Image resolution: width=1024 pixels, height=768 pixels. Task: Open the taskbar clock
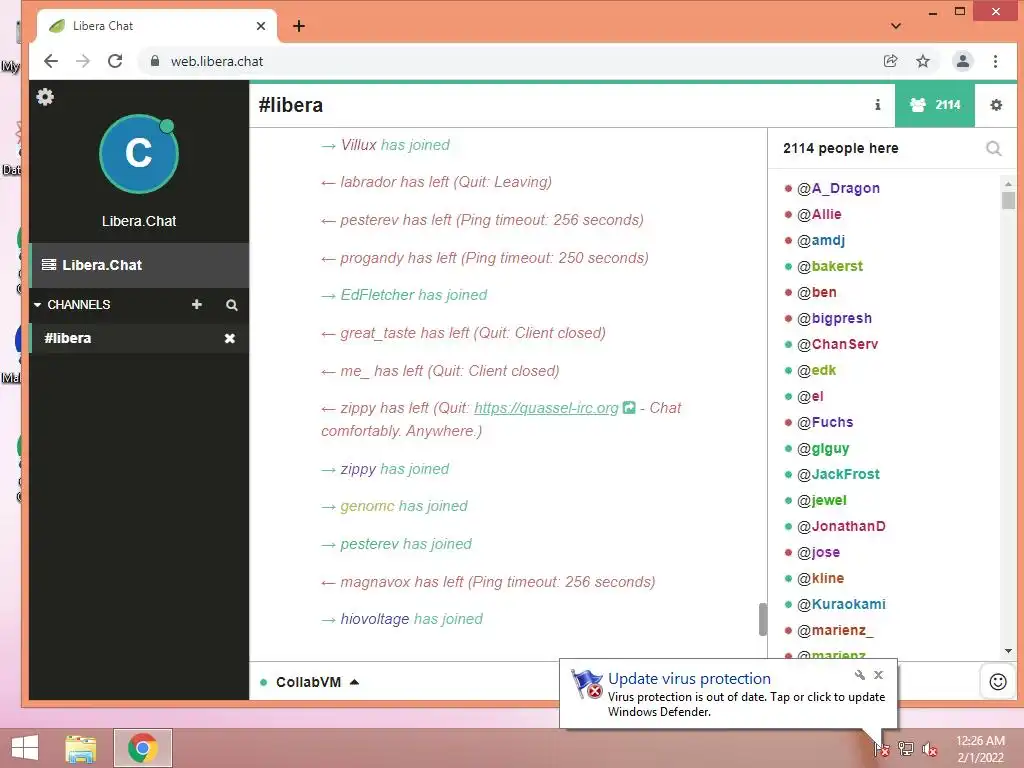tap(980, 748)
